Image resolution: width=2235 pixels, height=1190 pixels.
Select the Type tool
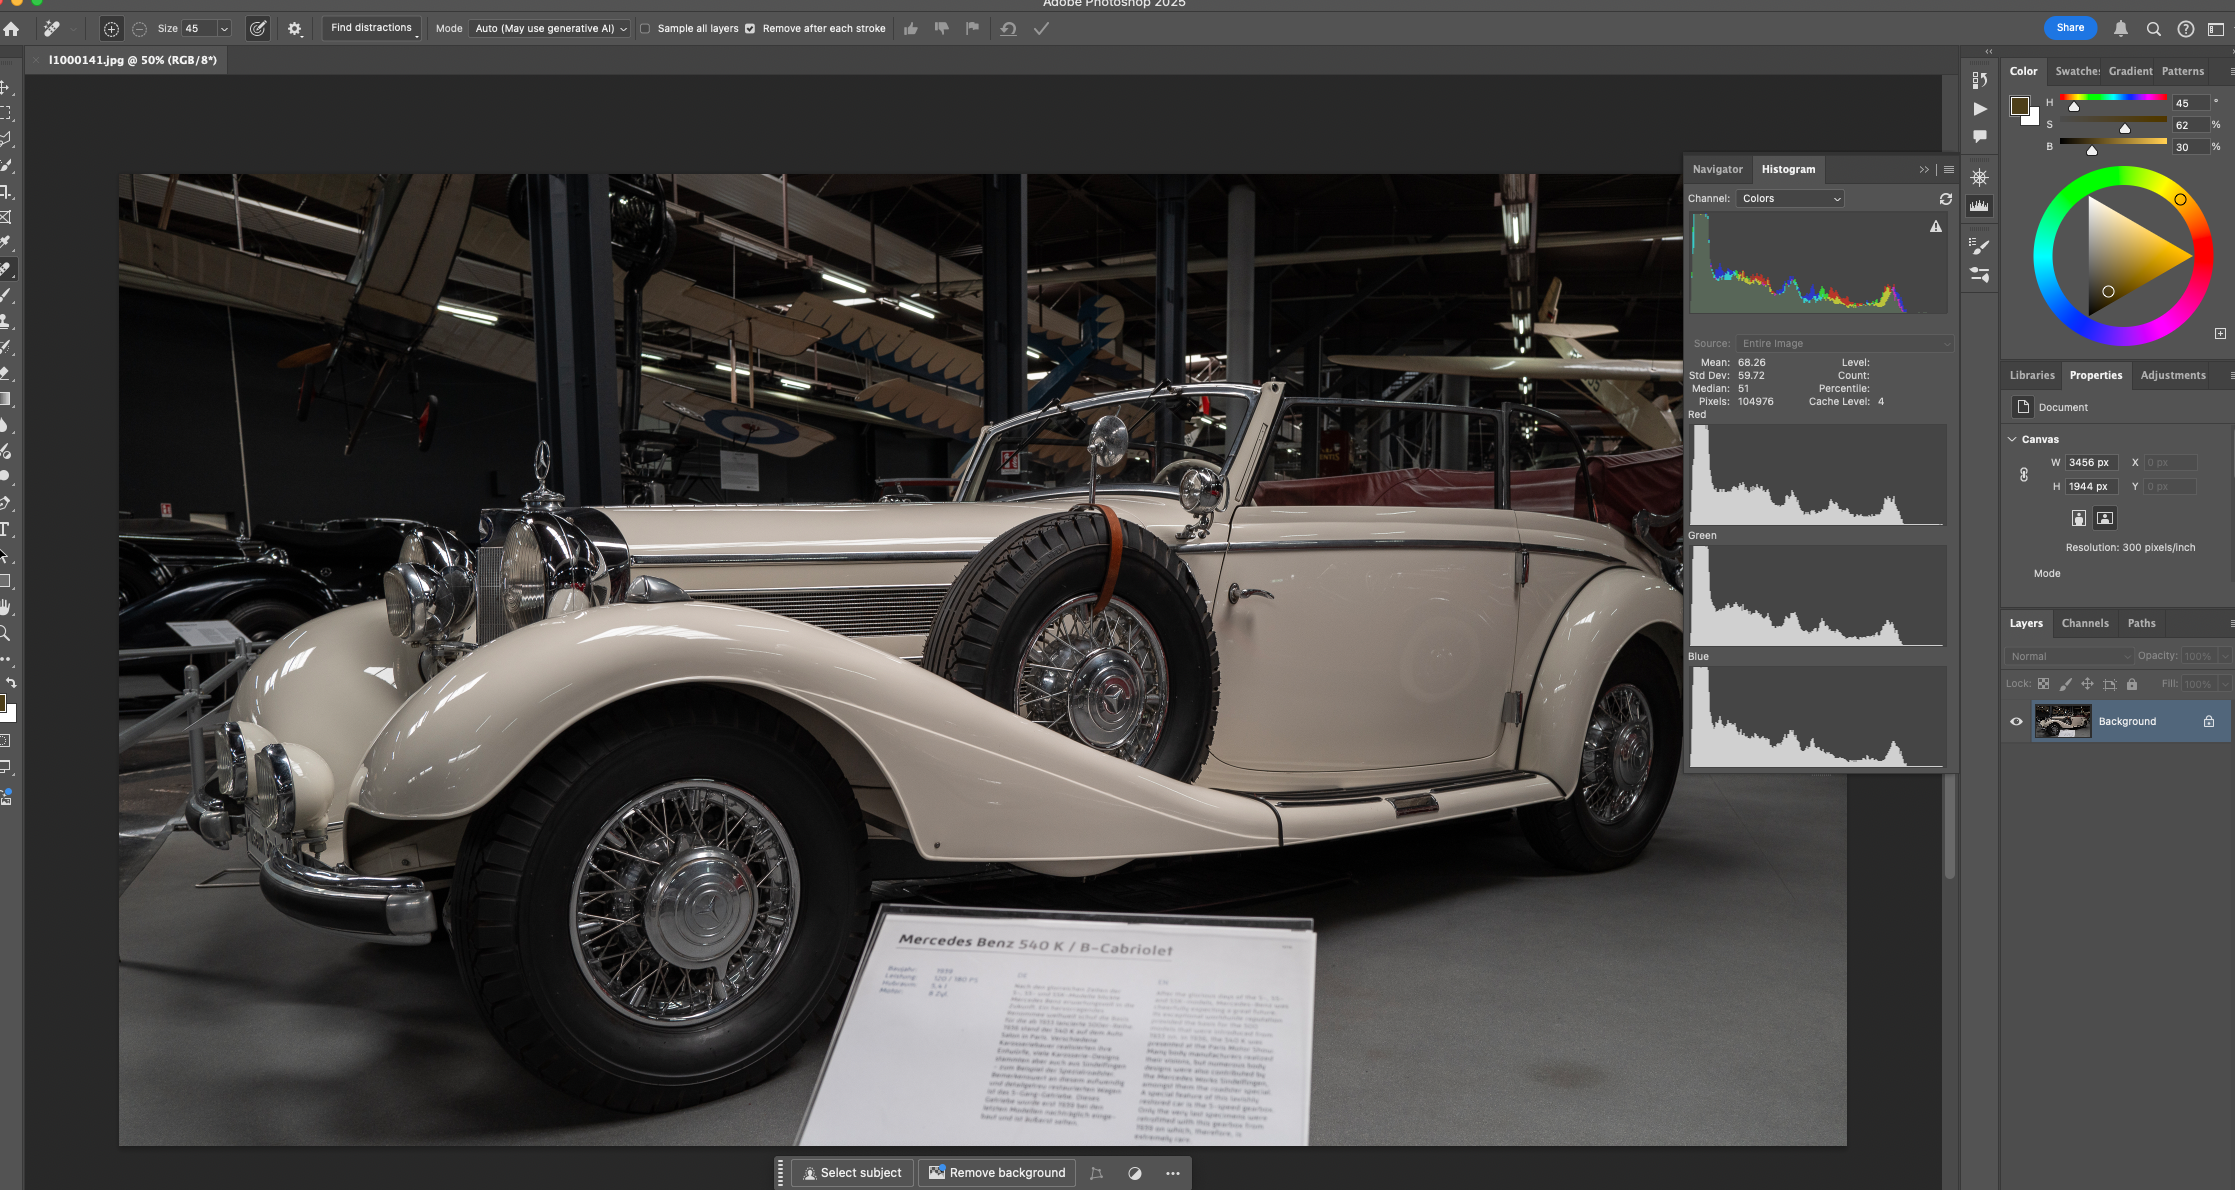click(x=5, y=530)
